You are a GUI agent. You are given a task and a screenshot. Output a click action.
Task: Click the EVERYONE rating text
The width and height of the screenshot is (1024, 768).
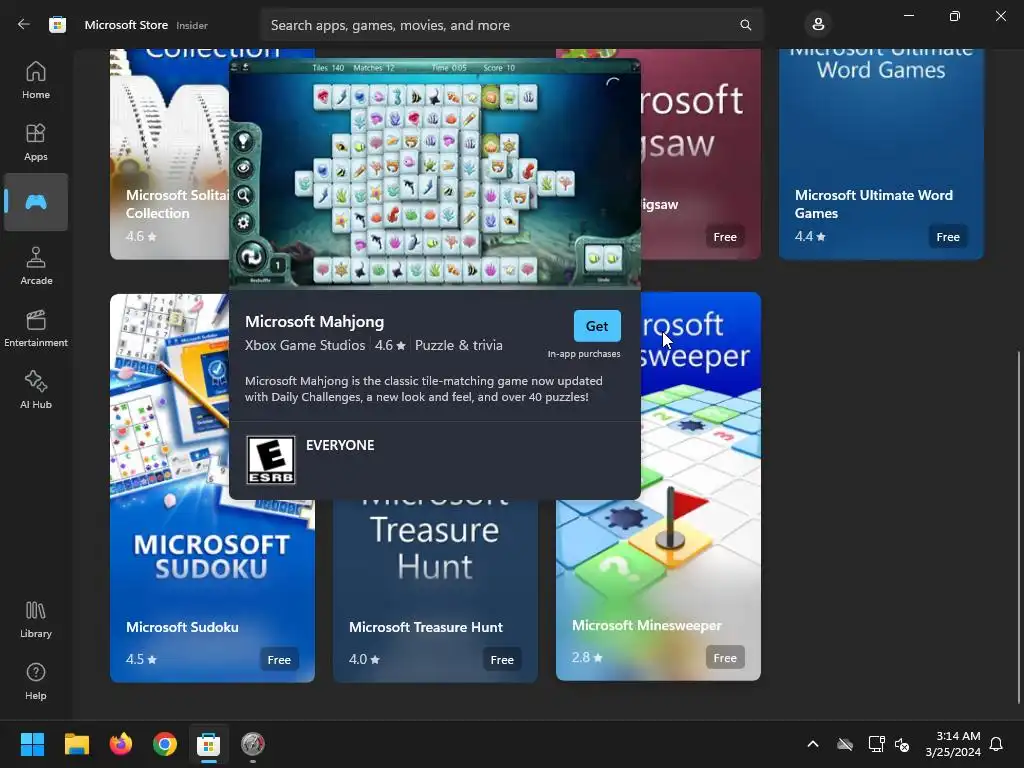pyautogui.click(x=340, y=445)
